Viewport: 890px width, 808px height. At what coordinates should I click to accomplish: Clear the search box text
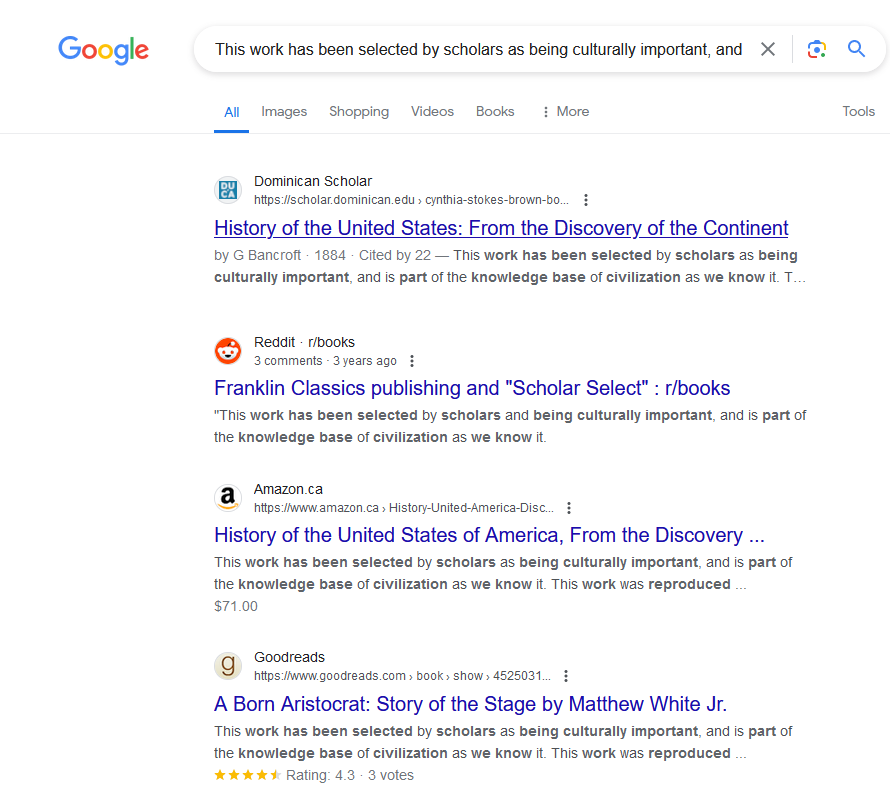coord(768,49)
